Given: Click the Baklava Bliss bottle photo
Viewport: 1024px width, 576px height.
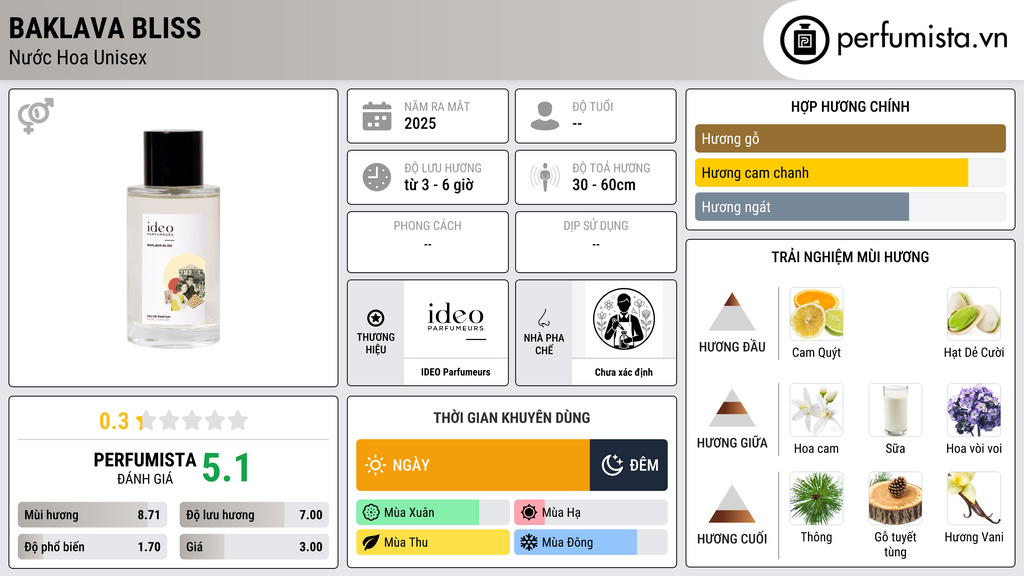Looking at the screenshot, I should (x=173, y=238).
